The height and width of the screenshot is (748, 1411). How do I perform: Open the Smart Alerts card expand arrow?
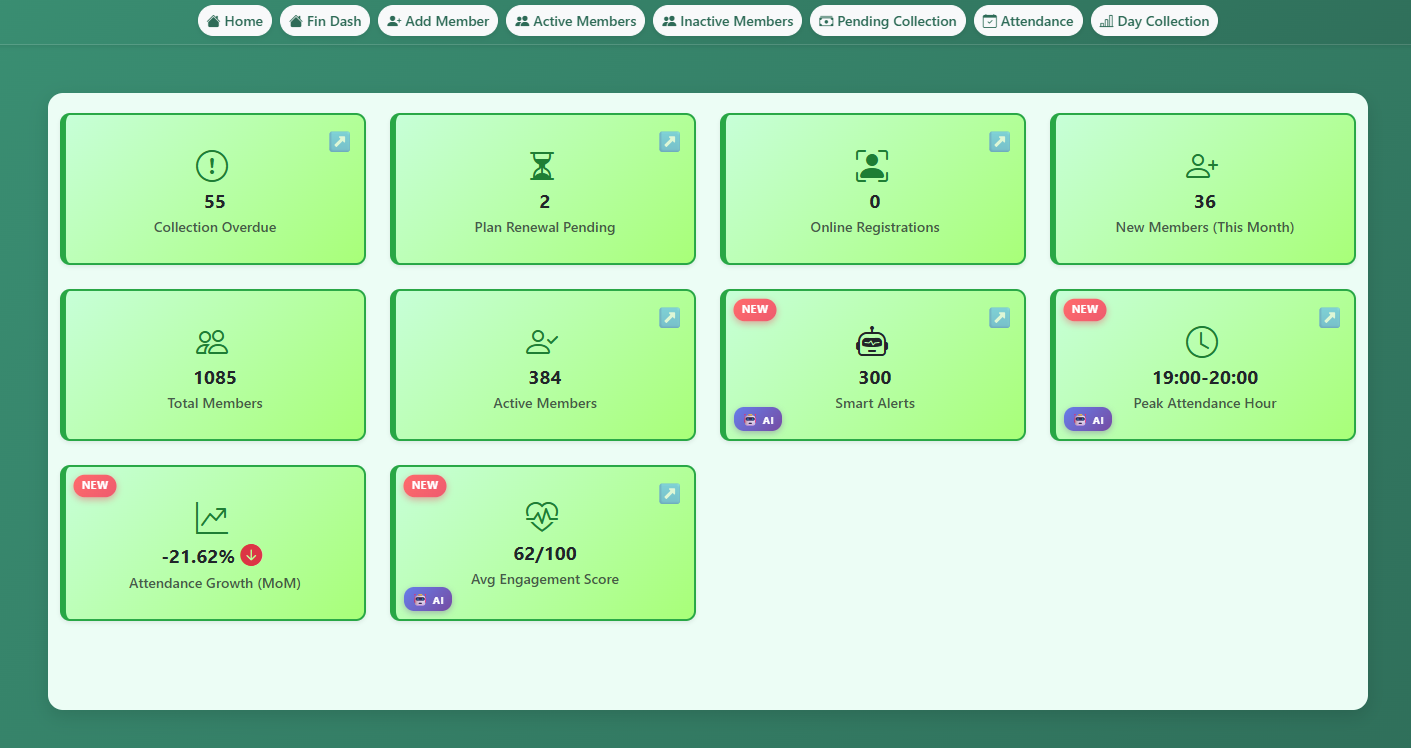pyautogui.click(x=999, y=317)
